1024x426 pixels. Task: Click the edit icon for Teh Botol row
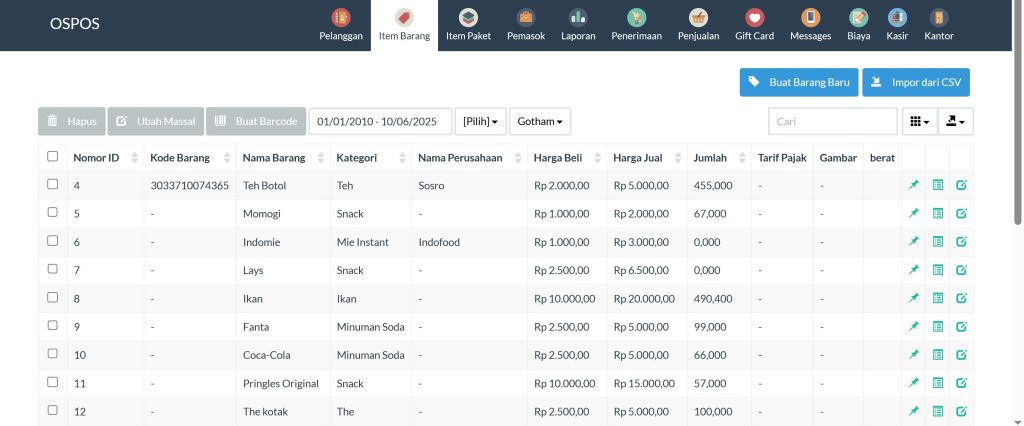[x=961, y=185]
